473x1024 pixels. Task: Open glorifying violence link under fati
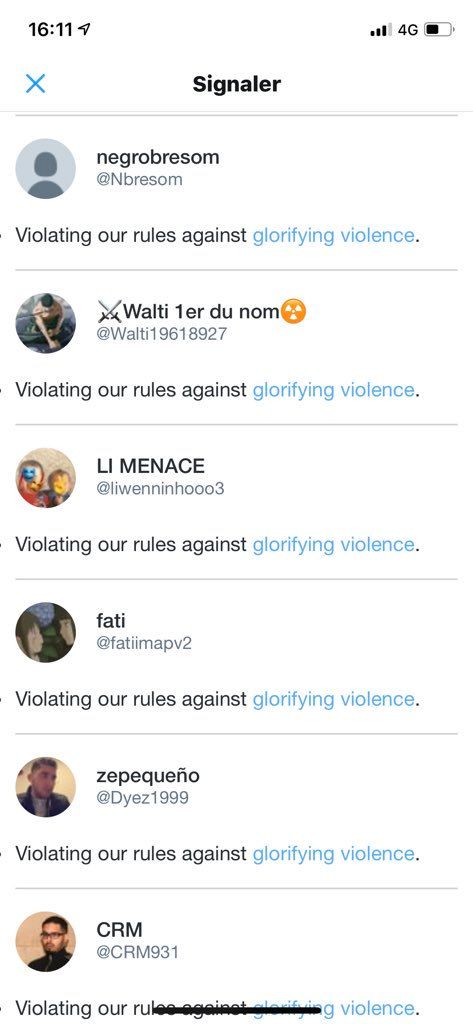coord(333,699)
